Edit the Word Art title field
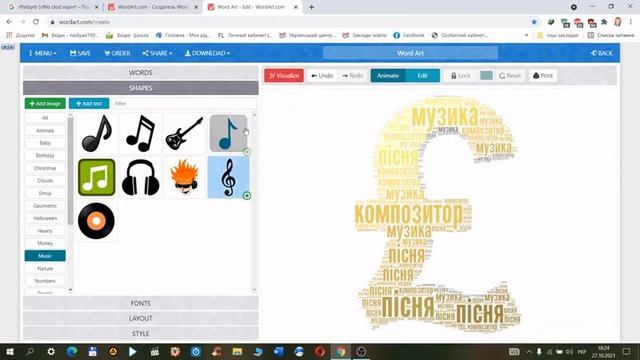 pyautogui.click(x=410, y=53)
